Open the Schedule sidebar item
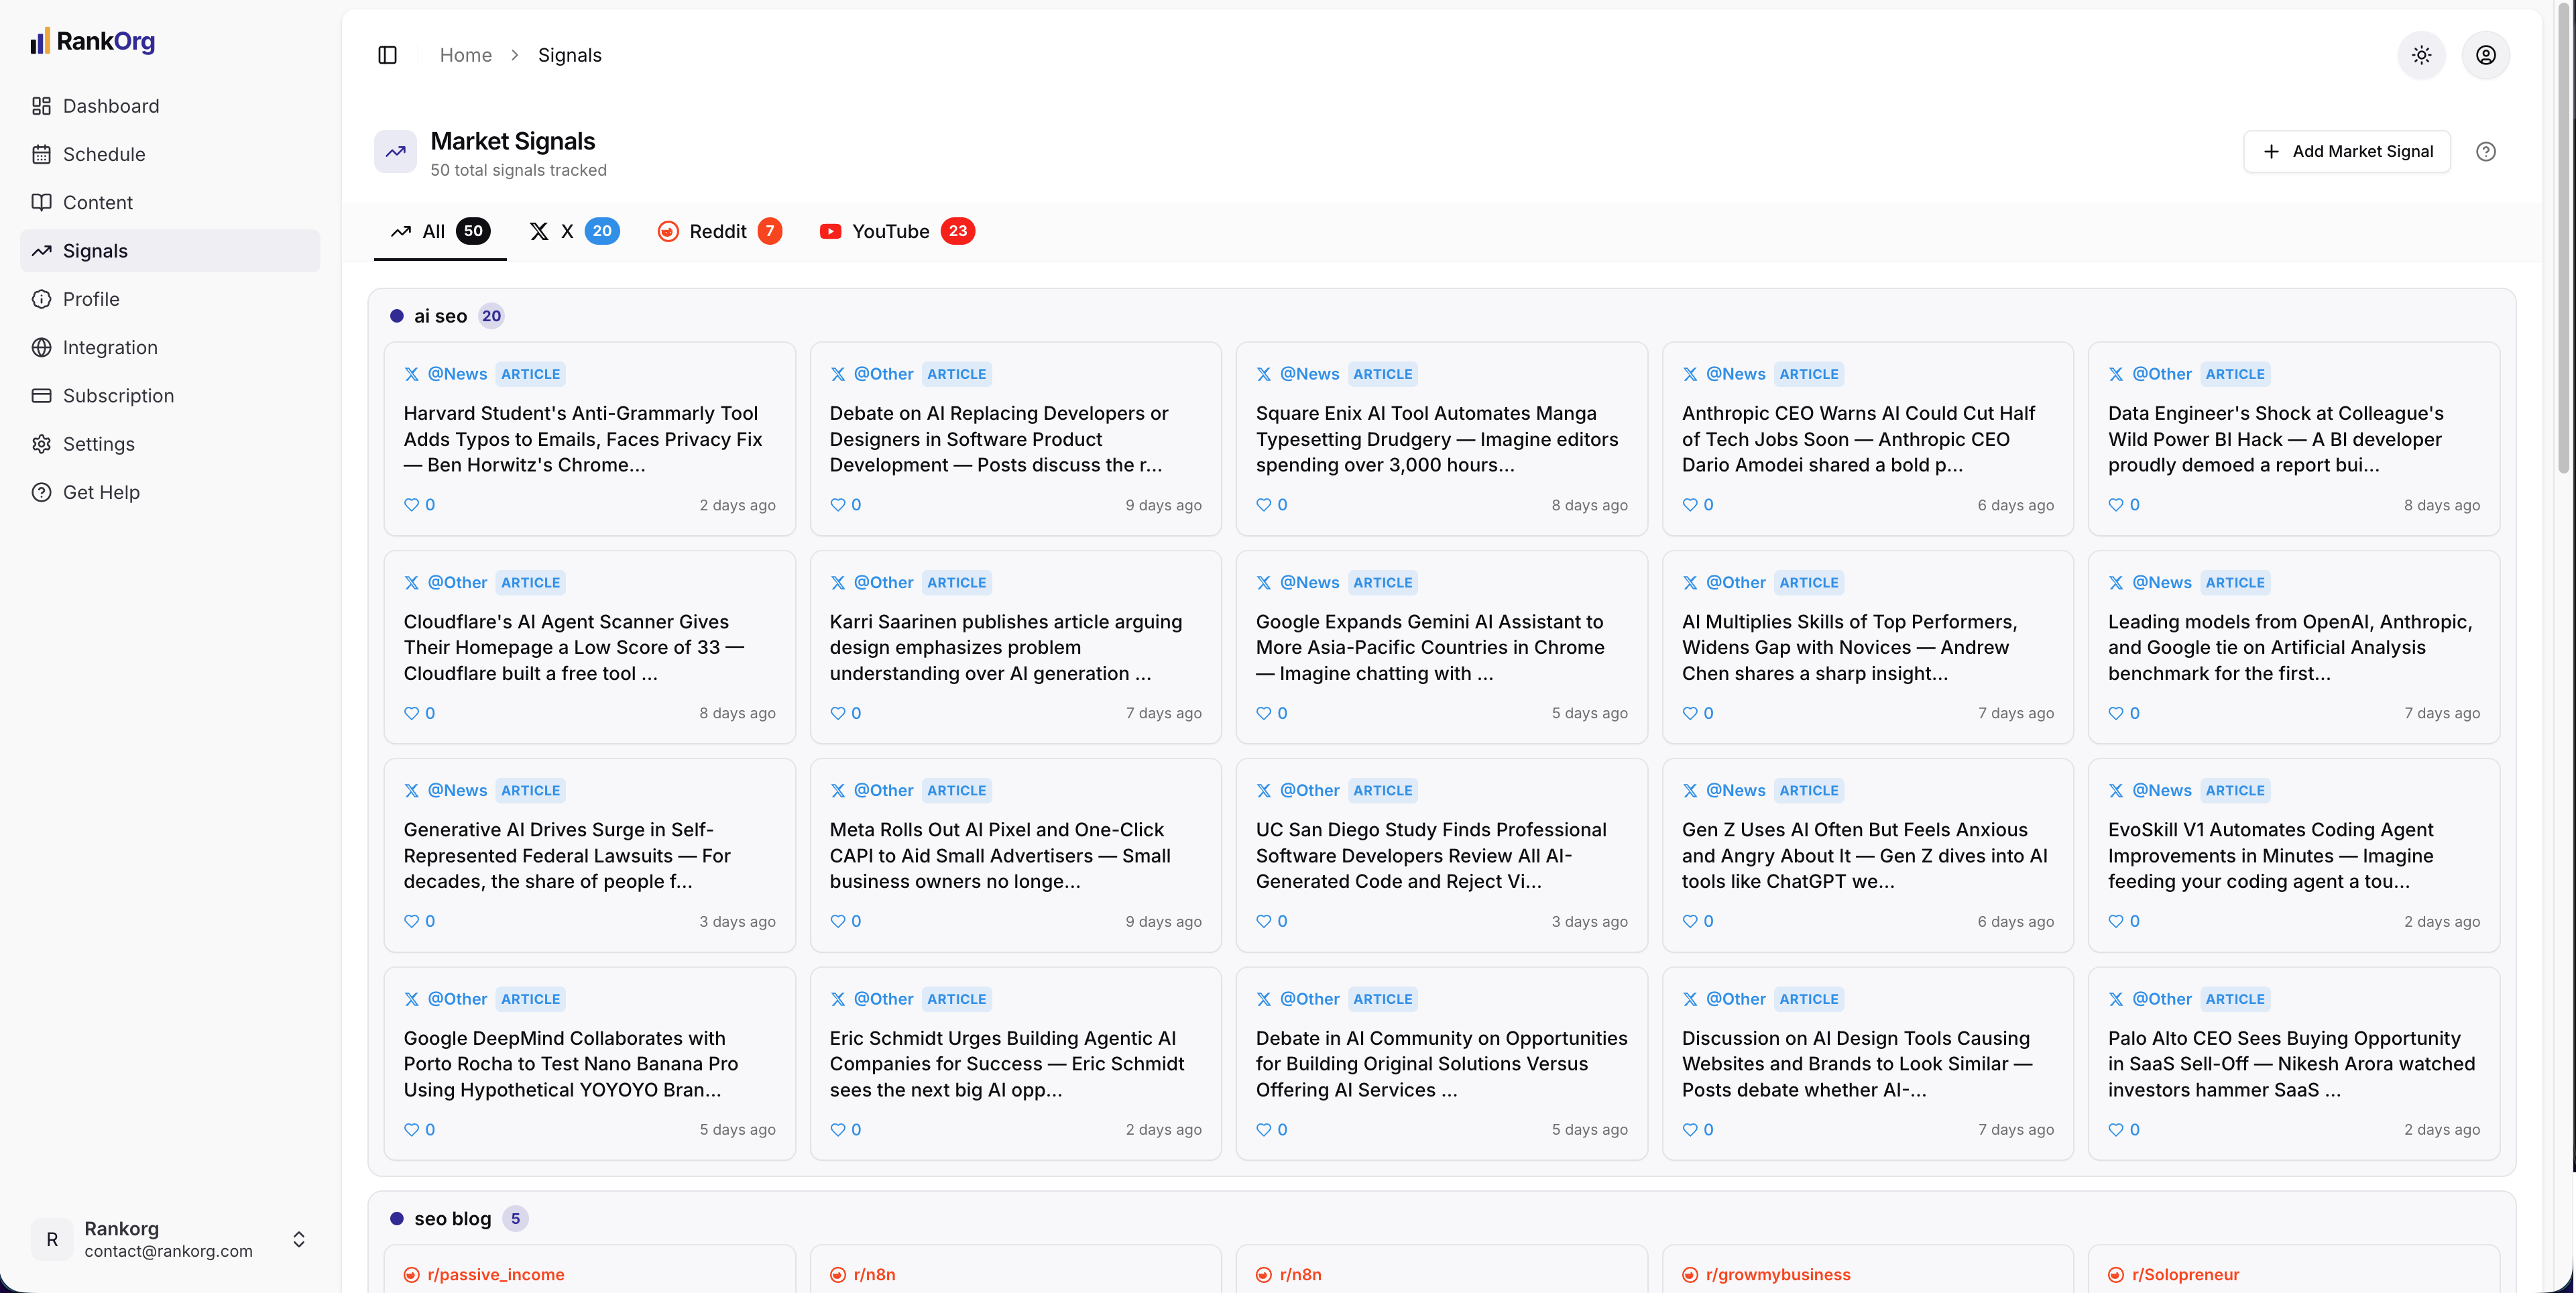The width and height of the screenshot is (2576, 1293). point(170,154)
